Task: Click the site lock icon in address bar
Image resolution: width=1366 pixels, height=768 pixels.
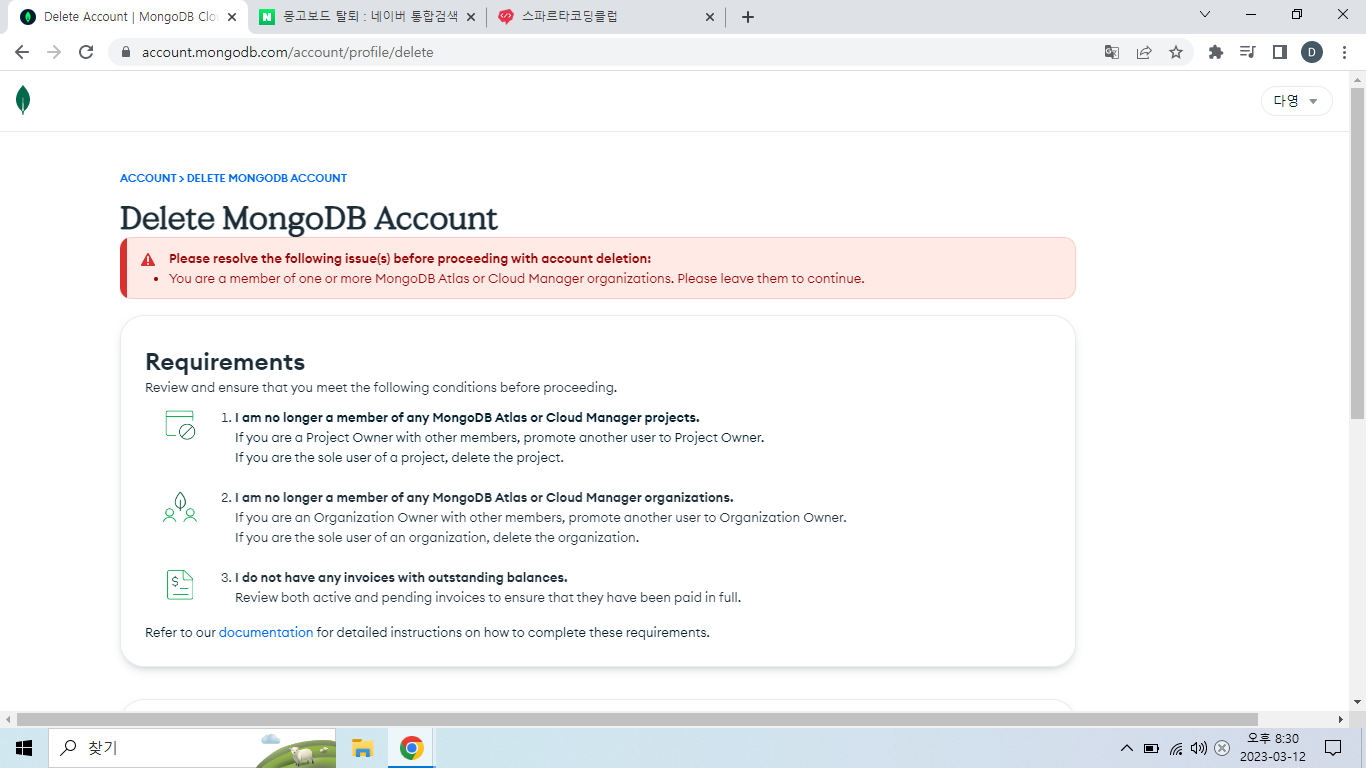Action: (126, 52)
